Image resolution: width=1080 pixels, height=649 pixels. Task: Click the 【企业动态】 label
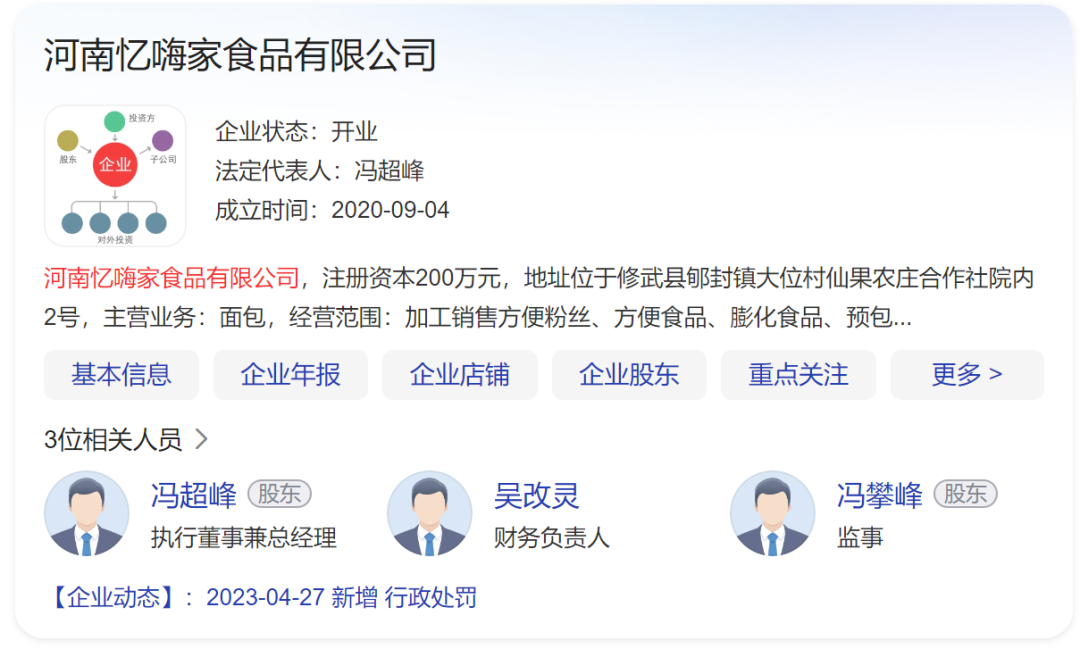[113, 597]
